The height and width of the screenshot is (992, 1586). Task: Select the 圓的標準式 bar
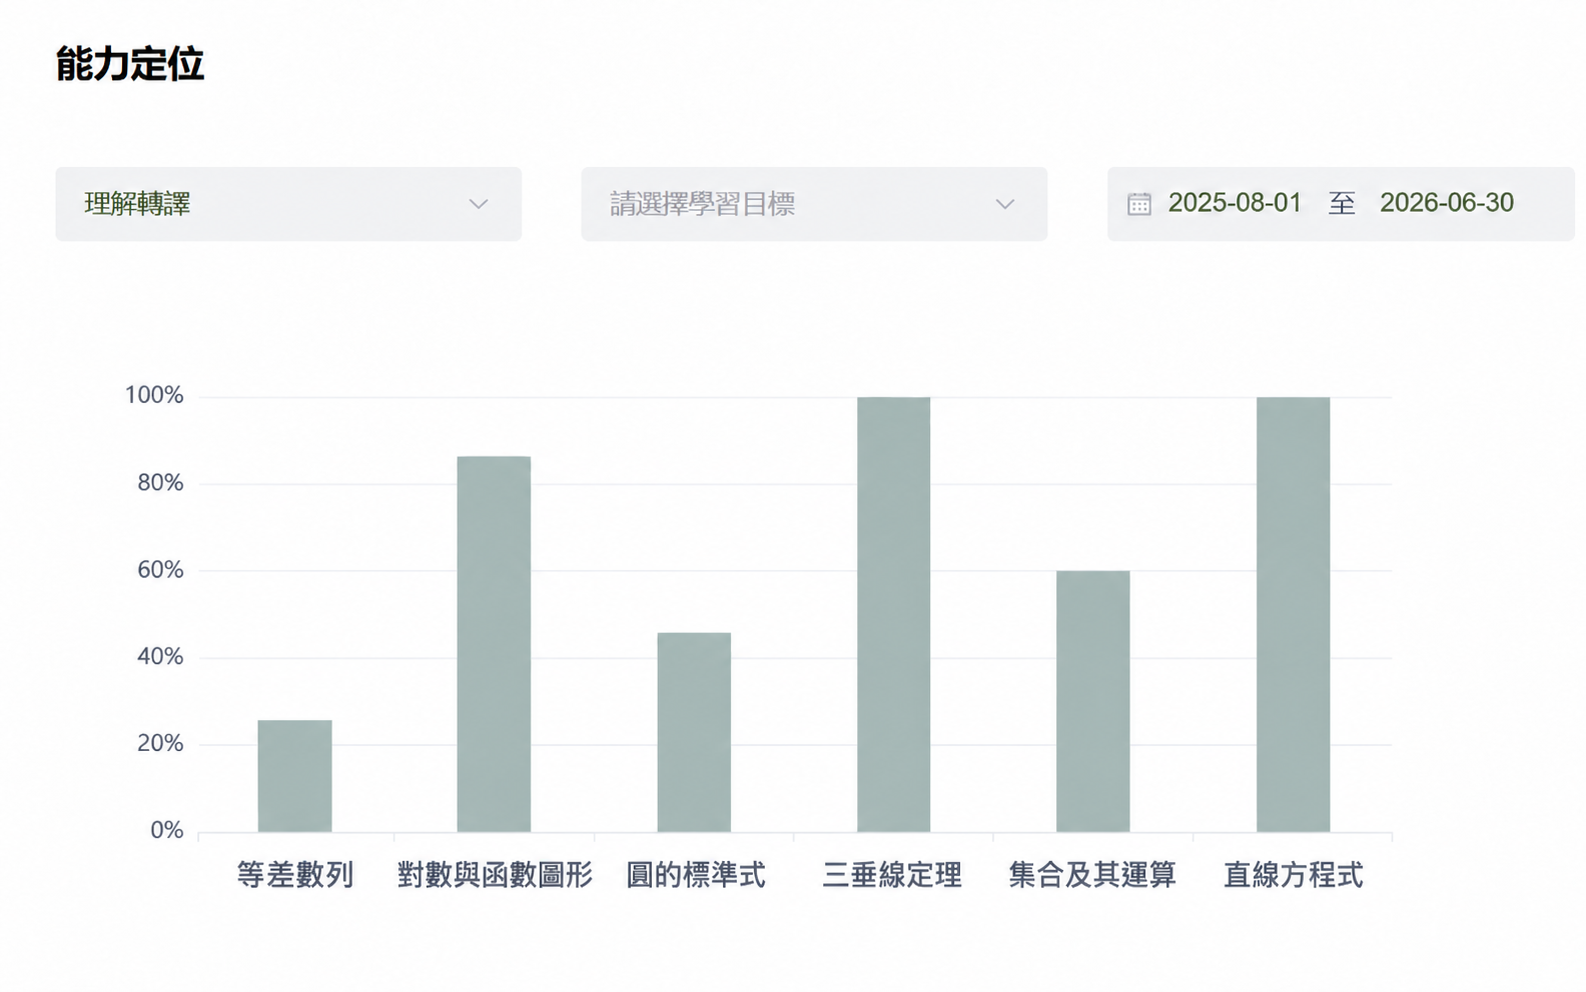coord(694,732)
